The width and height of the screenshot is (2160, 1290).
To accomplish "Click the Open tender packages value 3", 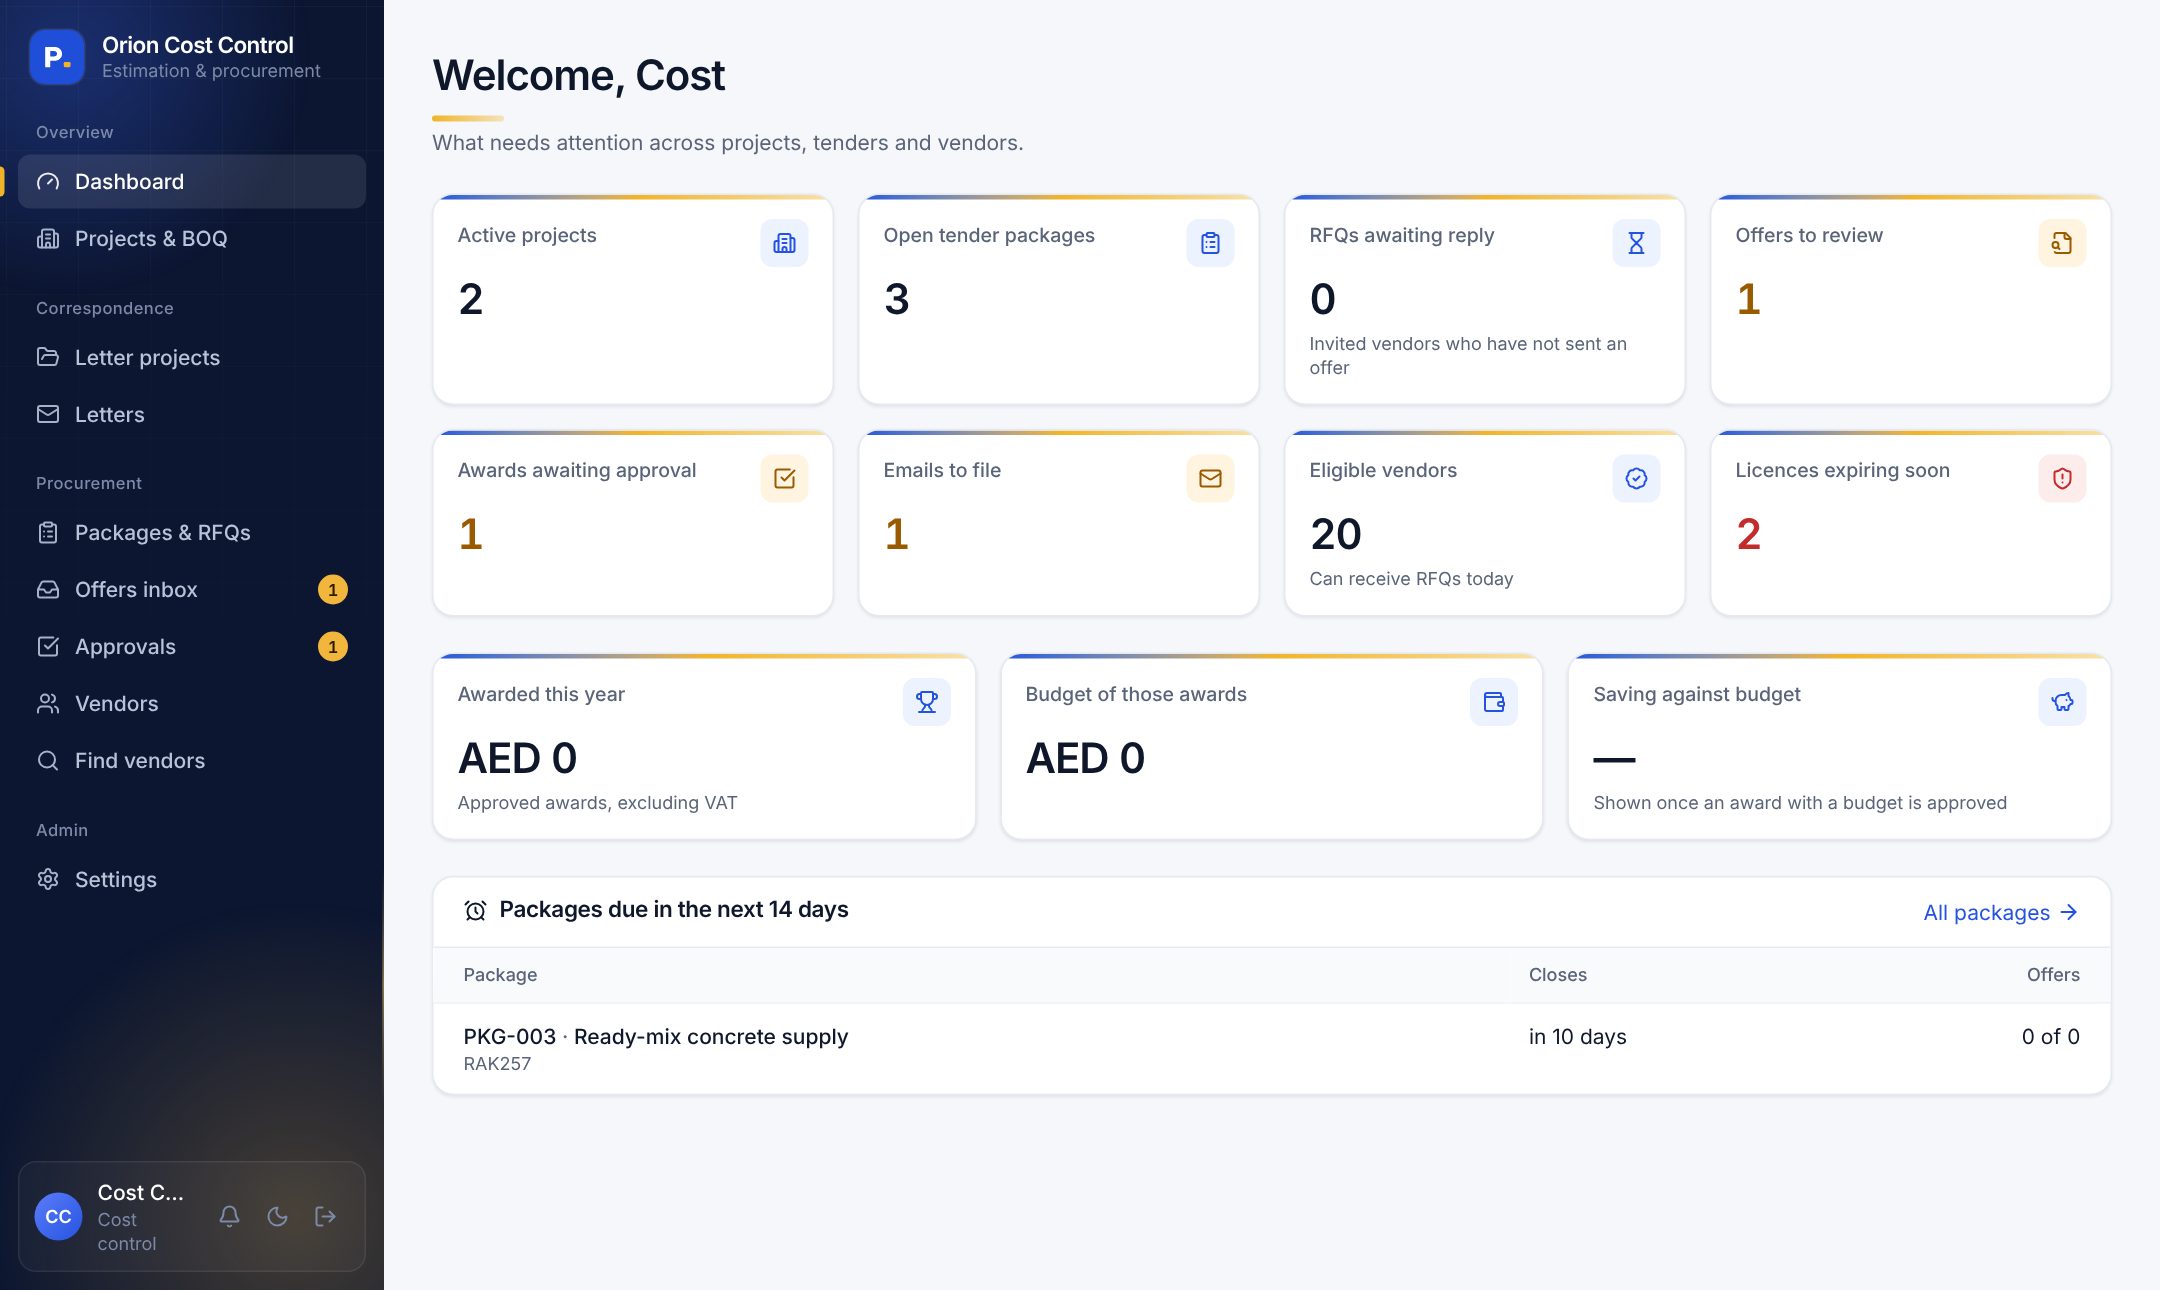I will pos(897,299).
